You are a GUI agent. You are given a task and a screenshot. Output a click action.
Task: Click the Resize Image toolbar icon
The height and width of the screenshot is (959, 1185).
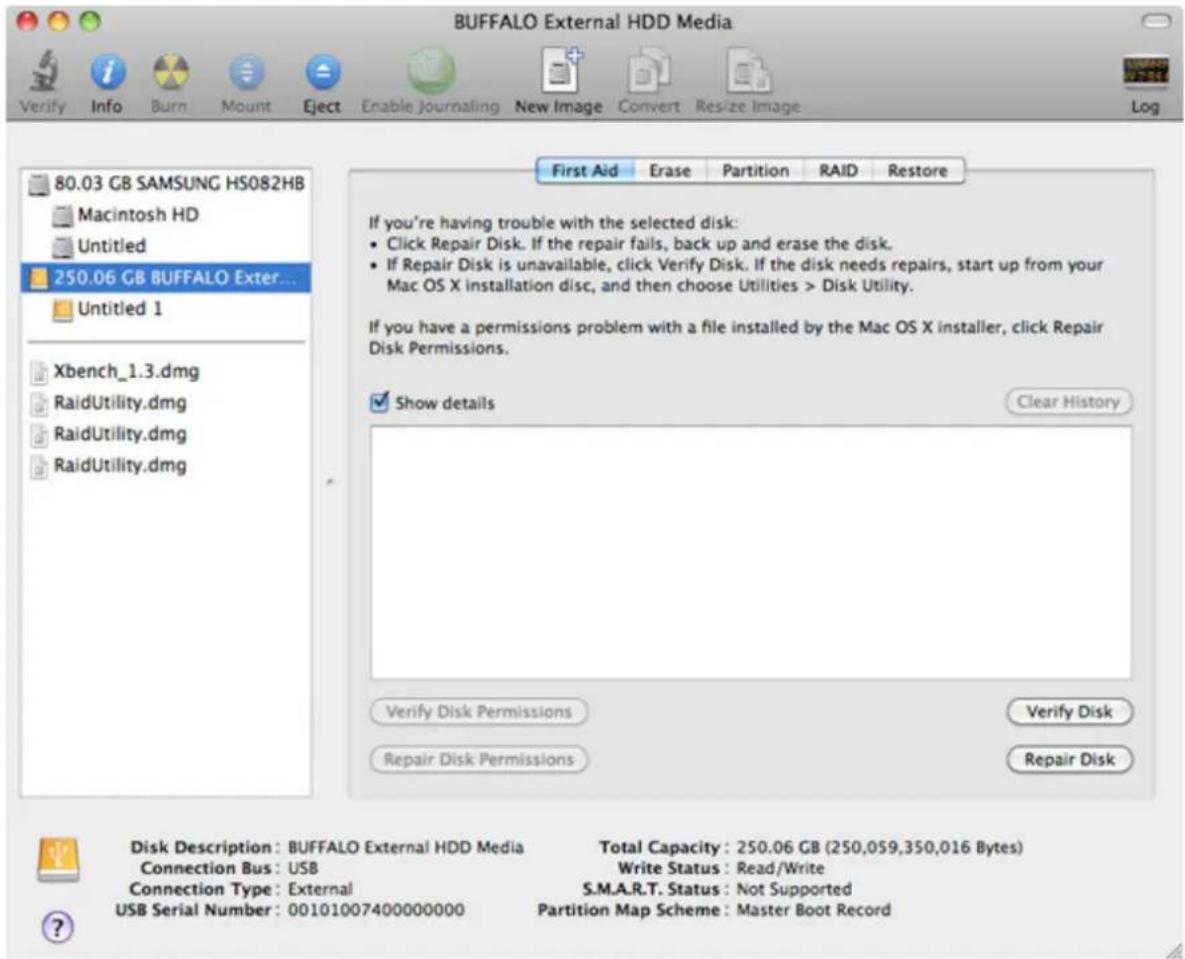748,71
